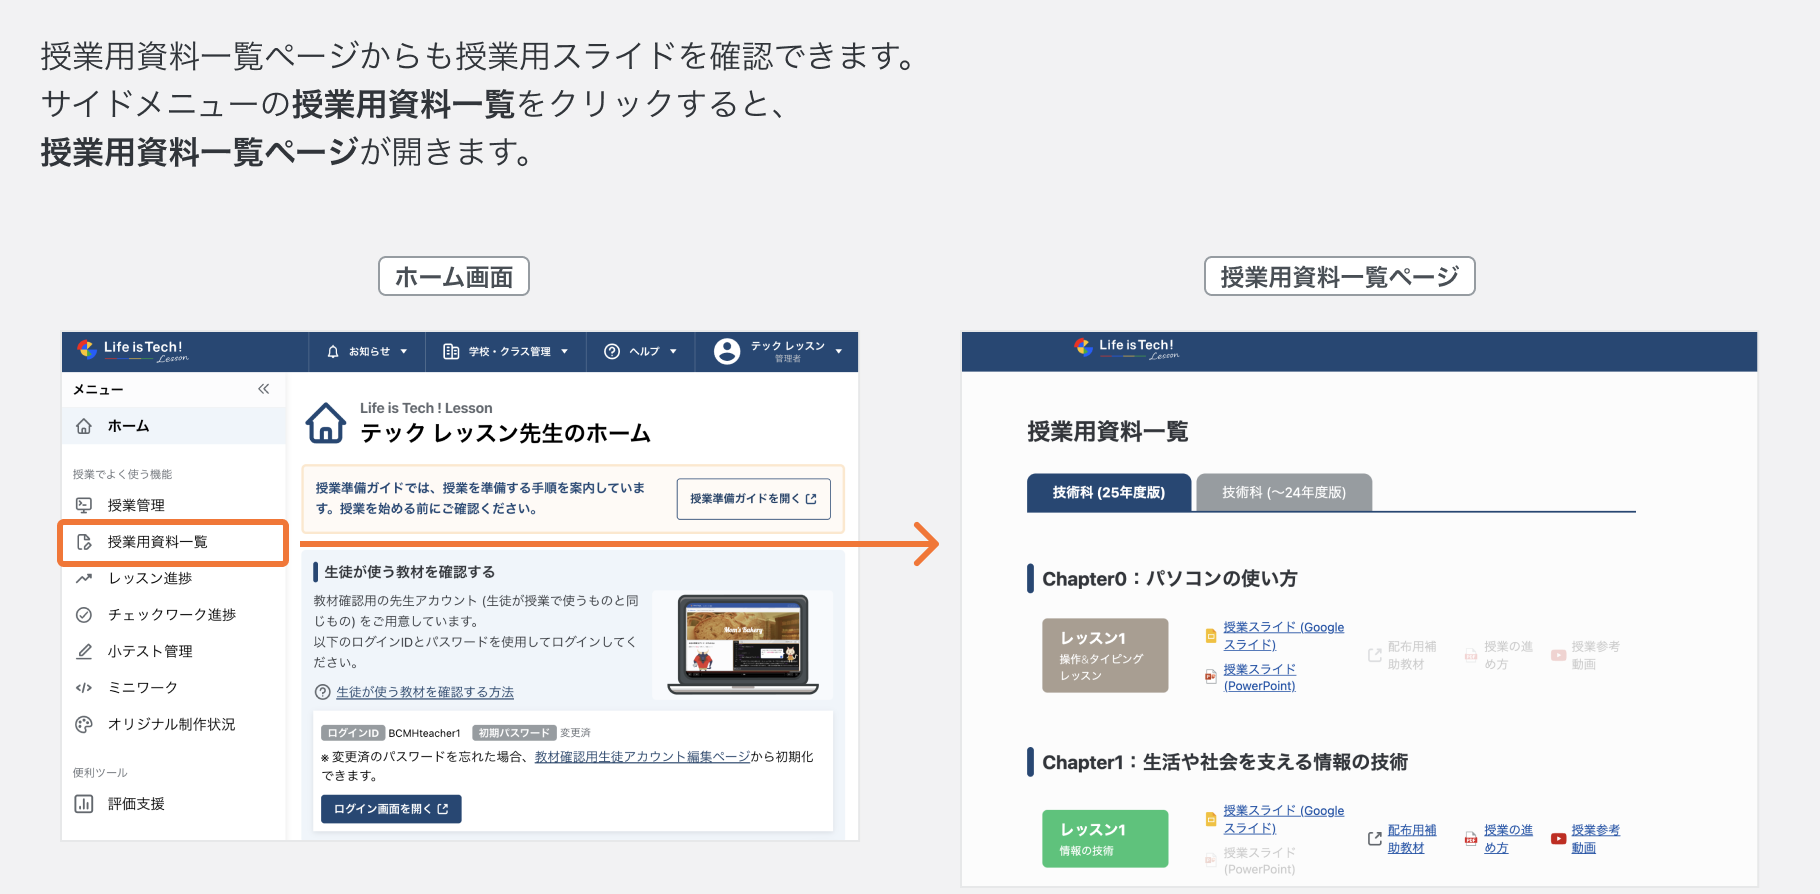Click the trend line icon for レッスン進捗
Screen dimensions: 1820x894
click(x=84, y=578)
